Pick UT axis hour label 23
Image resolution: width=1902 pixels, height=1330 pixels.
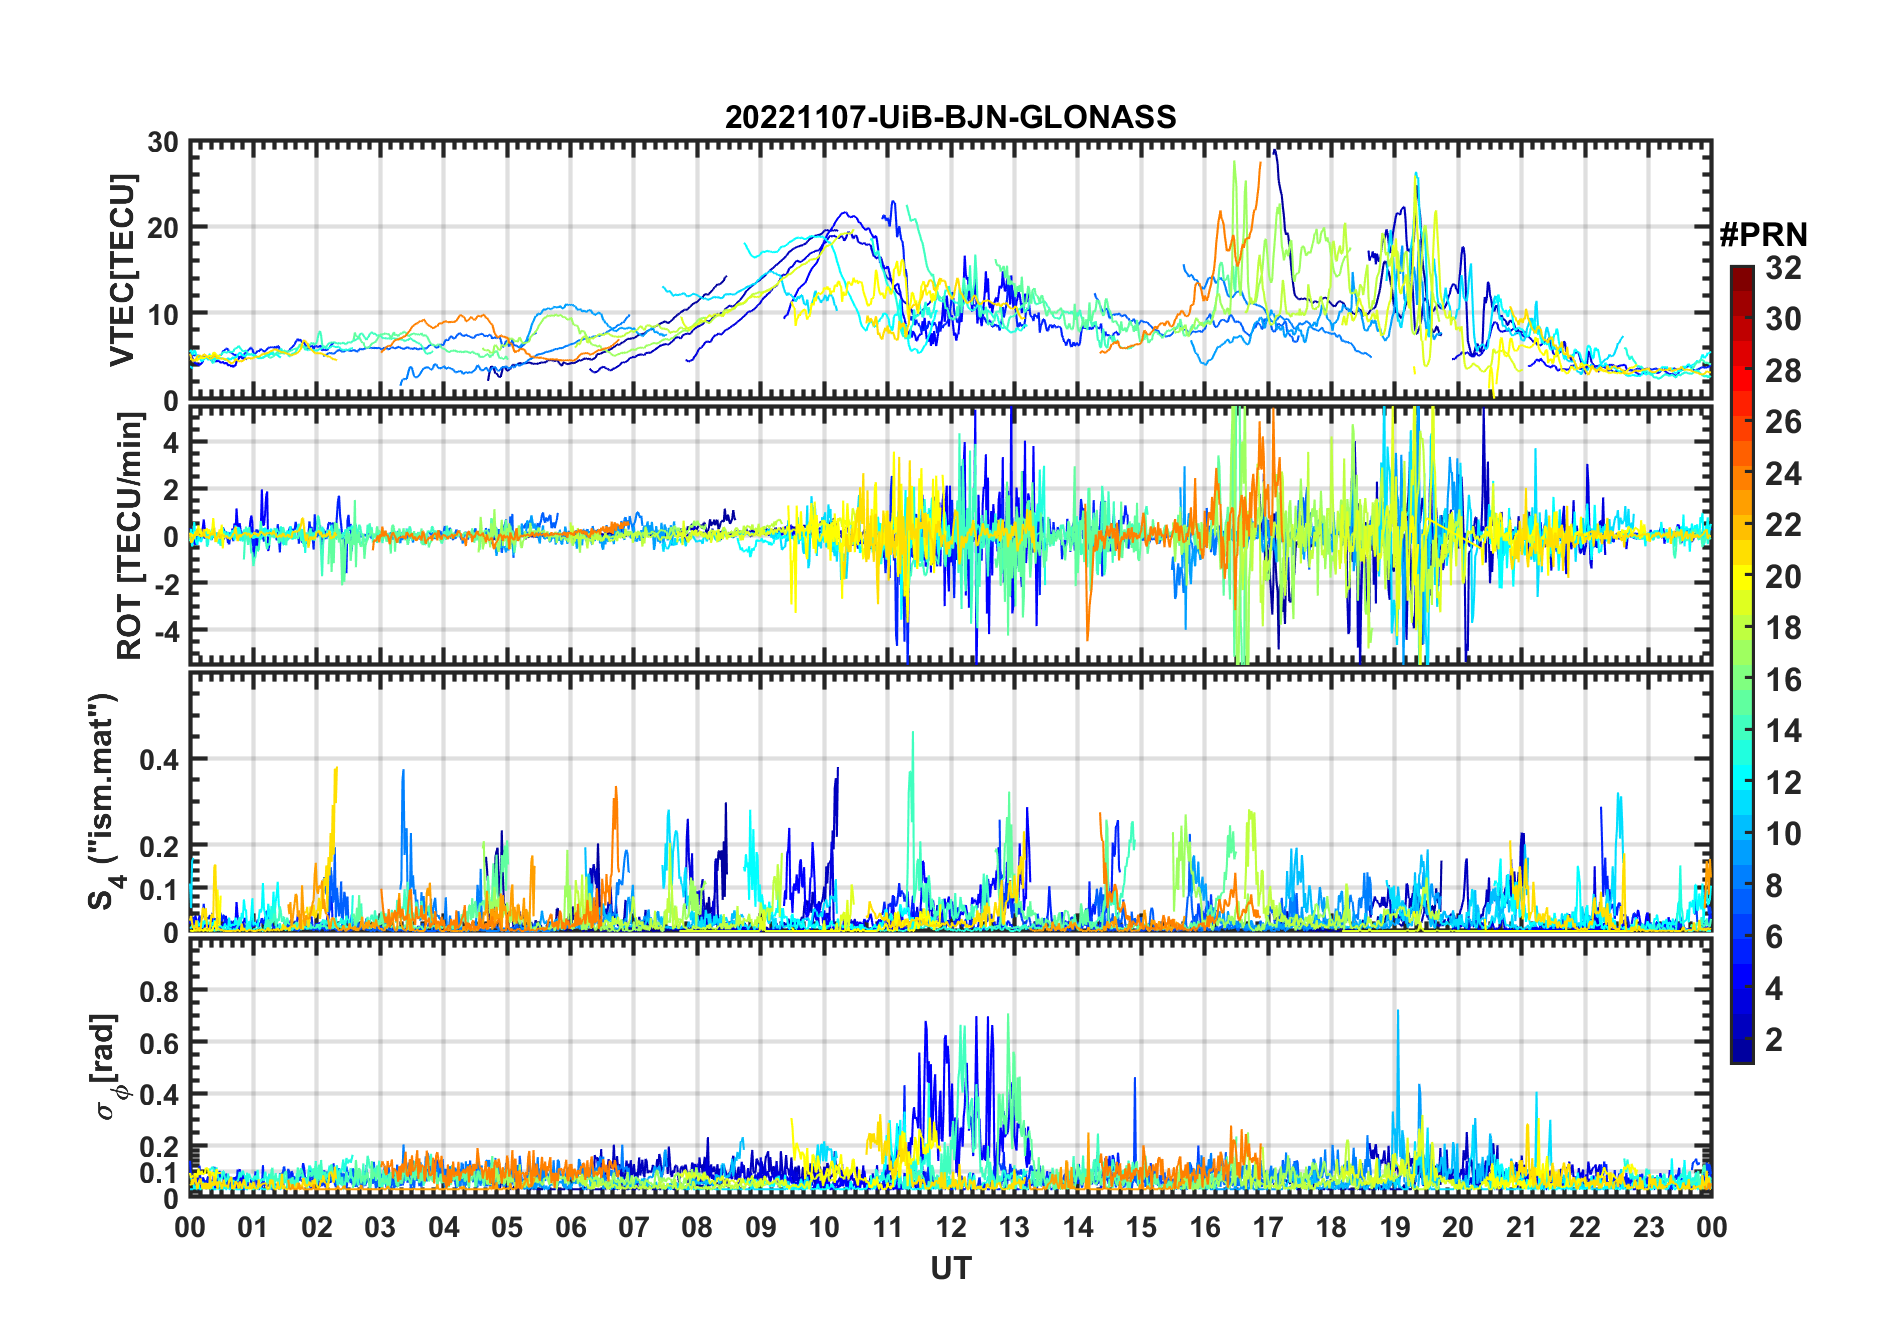(1649, 1228)
